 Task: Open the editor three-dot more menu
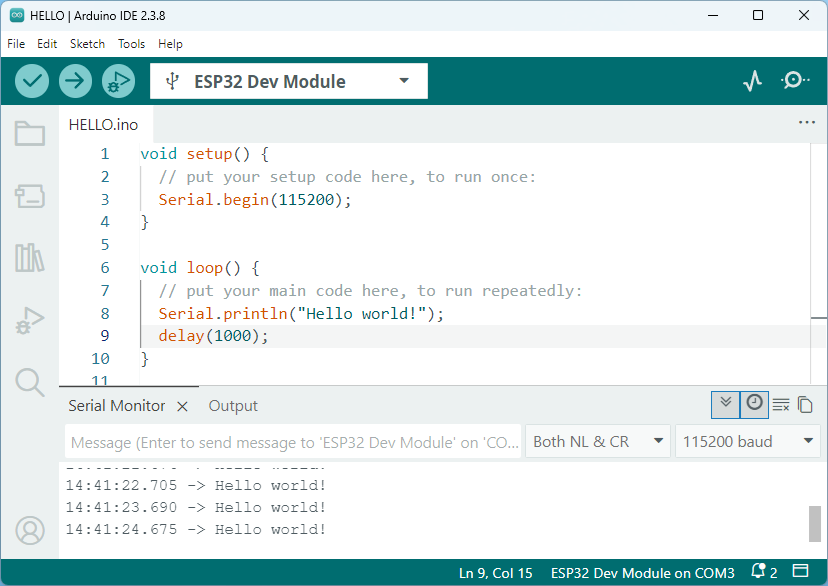806,122
